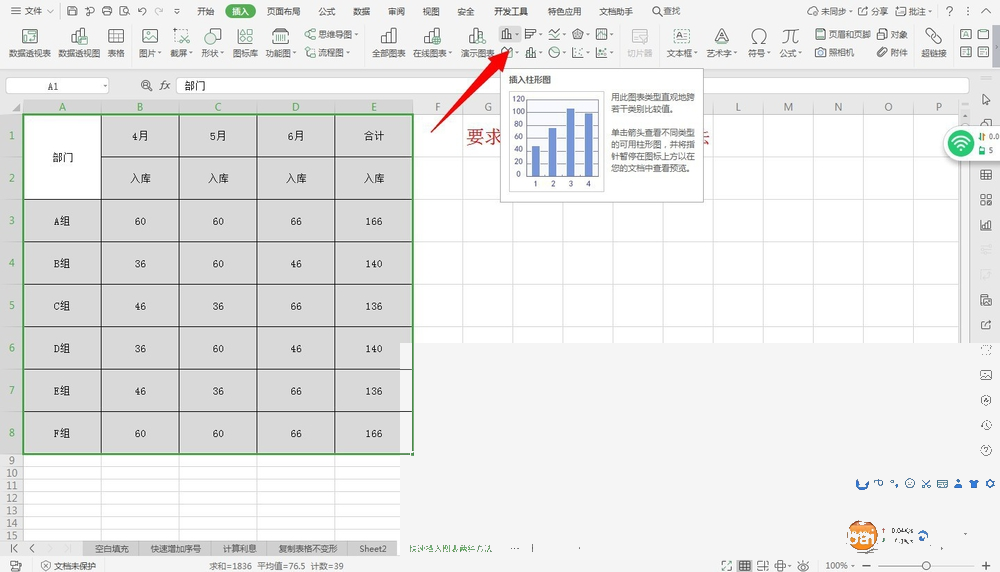This screenshot has height=572, width=1000.
Task: Open the help question mark icon
Action: click(x=950, y=11)
